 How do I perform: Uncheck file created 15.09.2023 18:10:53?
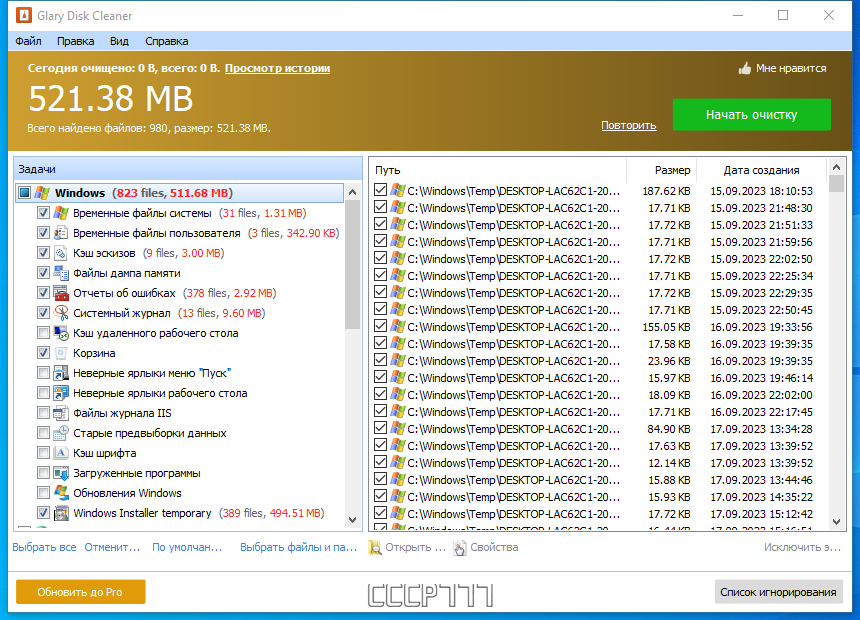380,190
